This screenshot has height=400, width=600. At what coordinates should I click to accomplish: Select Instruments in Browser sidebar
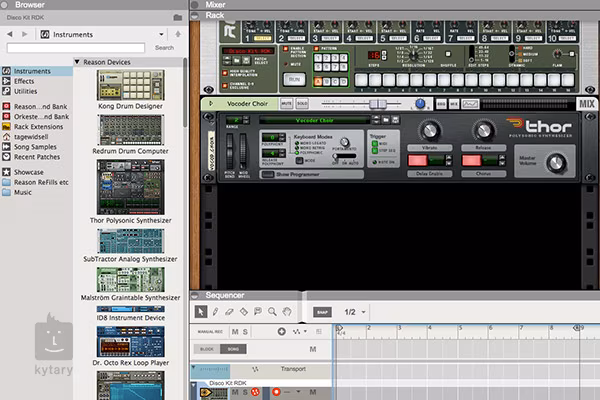[32, 71]
